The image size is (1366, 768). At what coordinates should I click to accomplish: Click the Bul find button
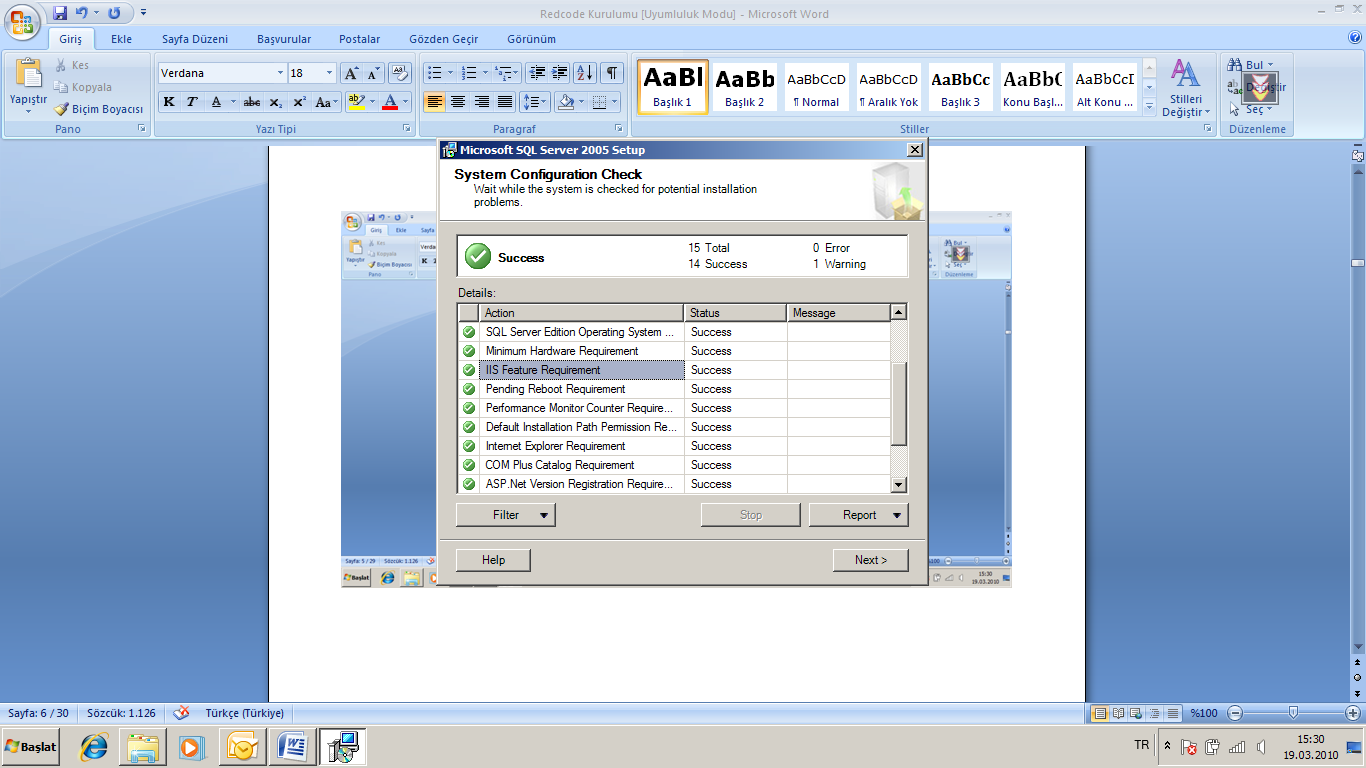click(x=1250, y=65)
